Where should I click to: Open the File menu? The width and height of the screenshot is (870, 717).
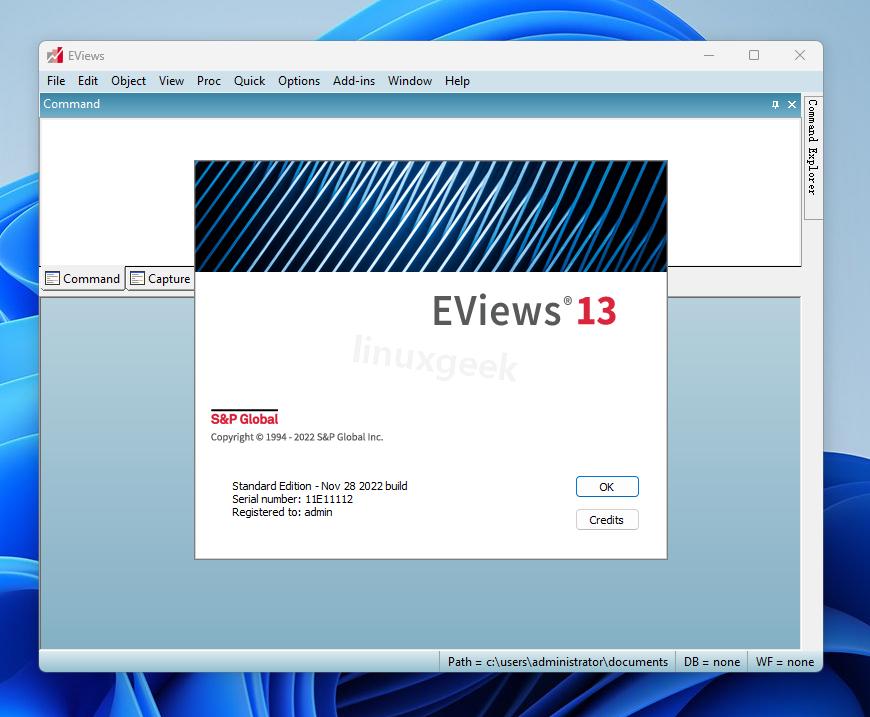[55, 81]
